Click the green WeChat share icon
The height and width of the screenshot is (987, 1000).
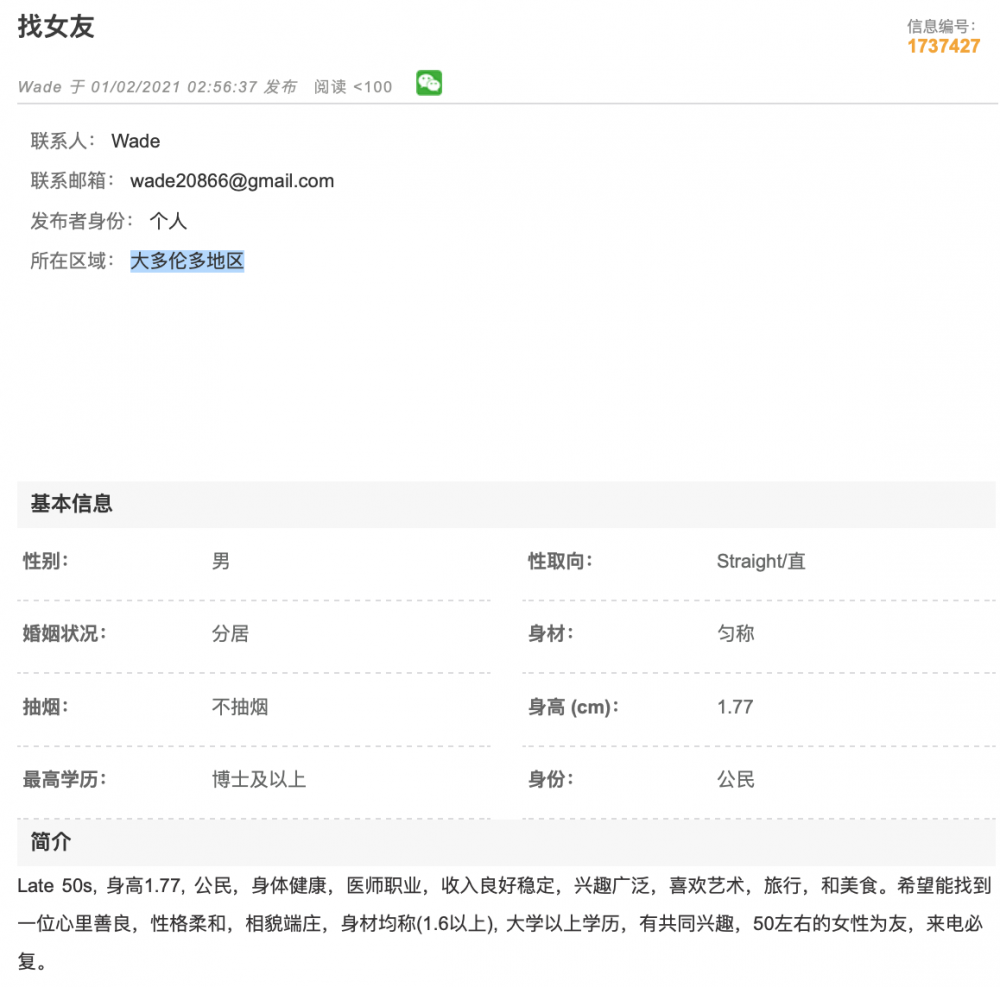(x=429, y=84)
